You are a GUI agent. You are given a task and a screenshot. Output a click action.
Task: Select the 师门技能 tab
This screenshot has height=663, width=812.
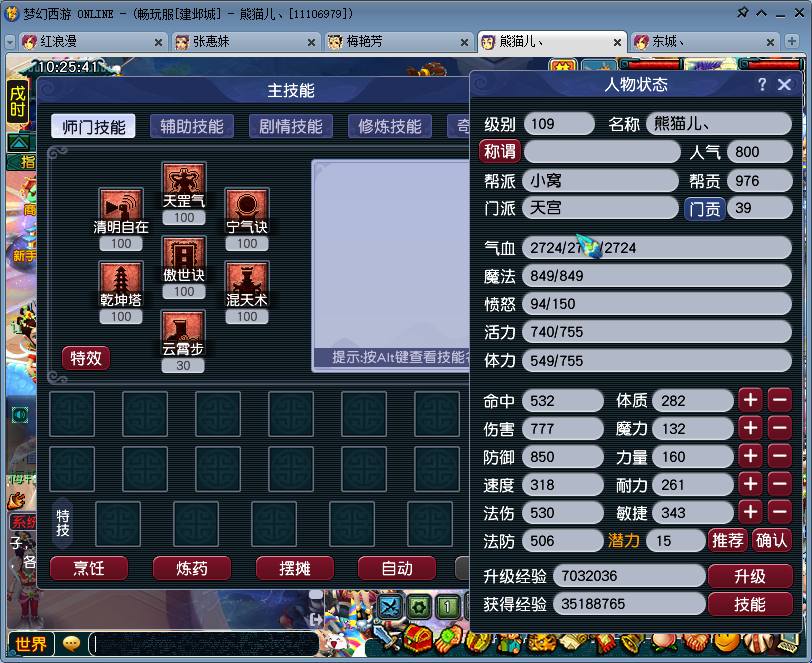click(93, 126)
